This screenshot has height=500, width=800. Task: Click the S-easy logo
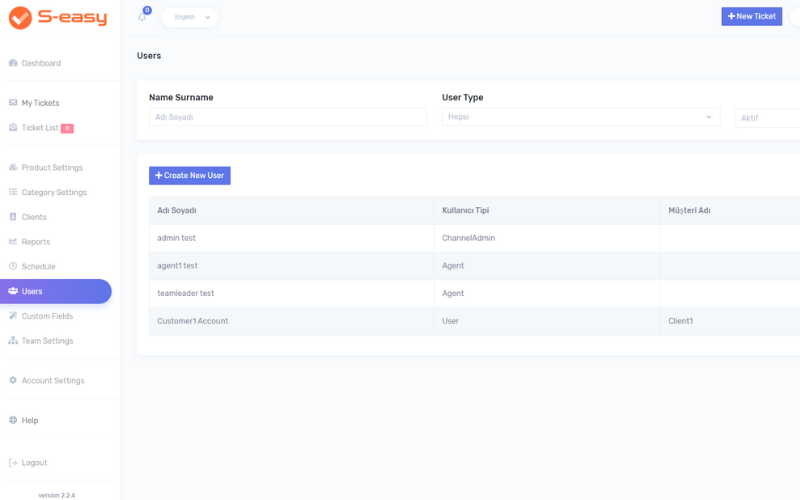pos(58,18)
